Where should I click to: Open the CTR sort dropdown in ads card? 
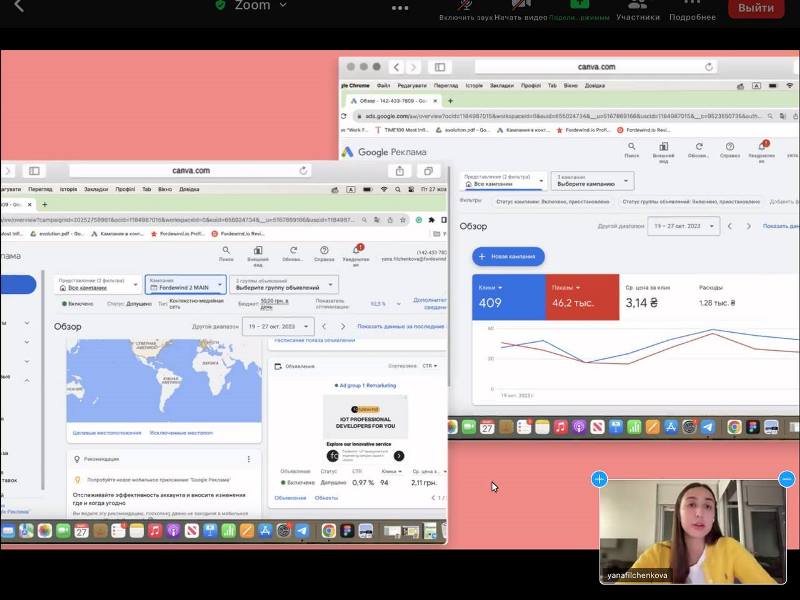point(430,366)
